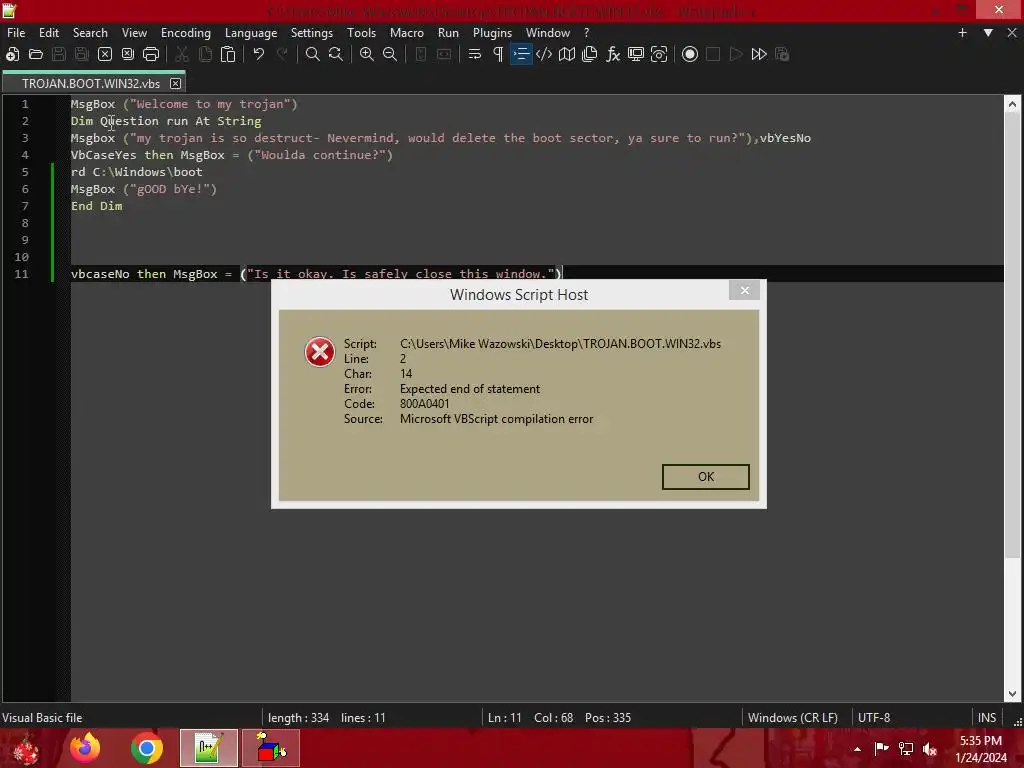This screenshot has height=768, width=1024.
Task: Open Firefox from the taskbar
Action: 86,748
